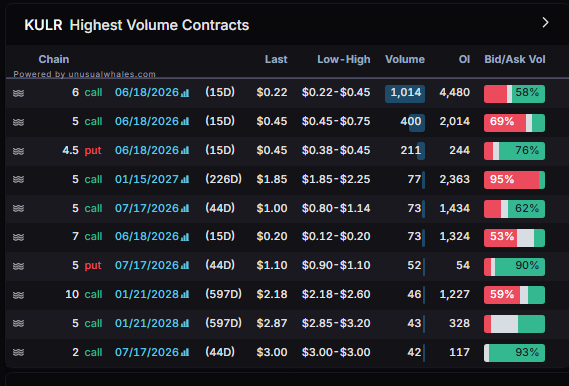This screenshot has width=569, height=386.
Task: Open the chart icon for the 4.5 put 06/18/2026
Action: pos(185,151)
